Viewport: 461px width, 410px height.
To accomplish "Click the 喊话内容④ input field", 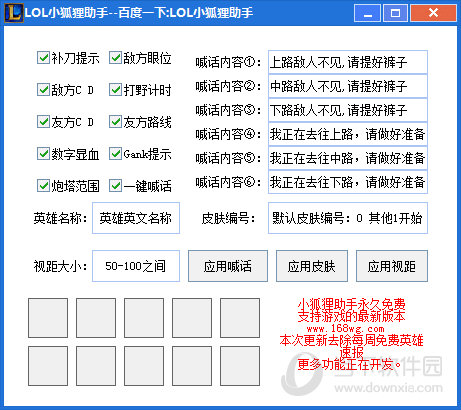I will pos(348,134).
